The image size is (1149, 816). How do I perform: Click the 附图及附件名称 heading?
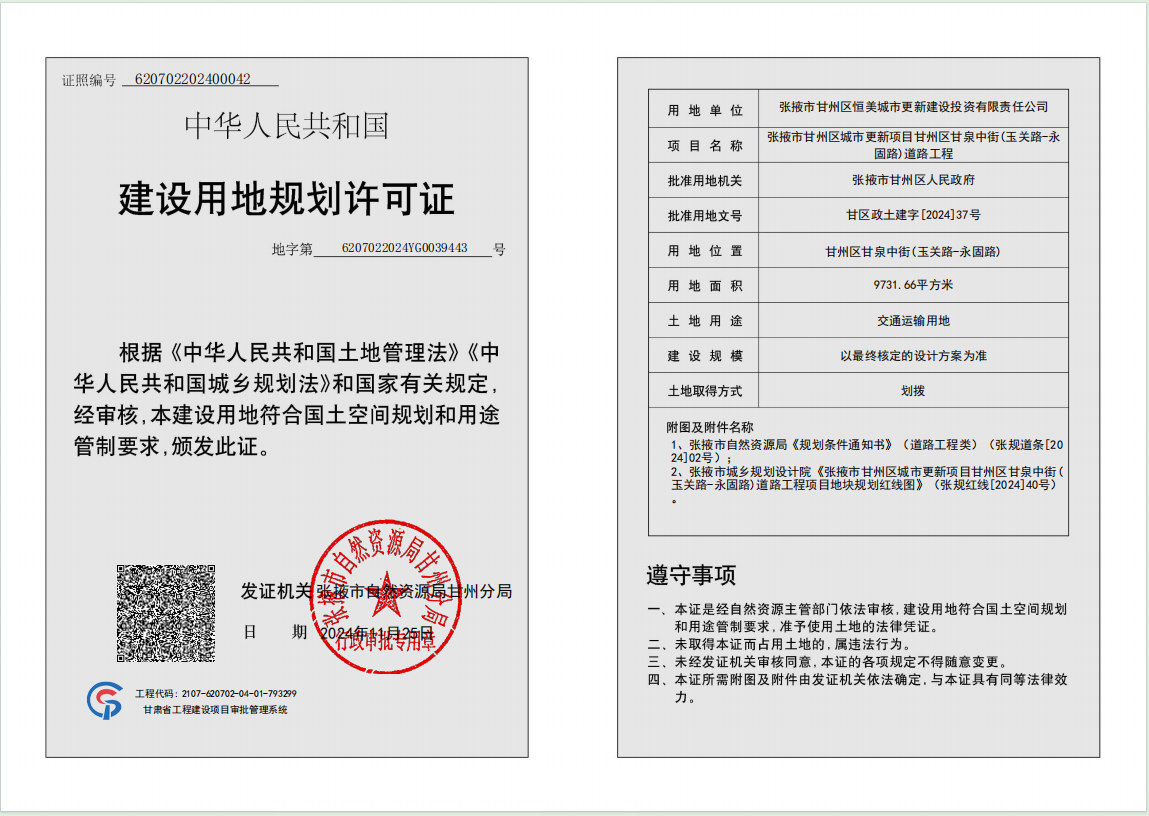point(710,427)
